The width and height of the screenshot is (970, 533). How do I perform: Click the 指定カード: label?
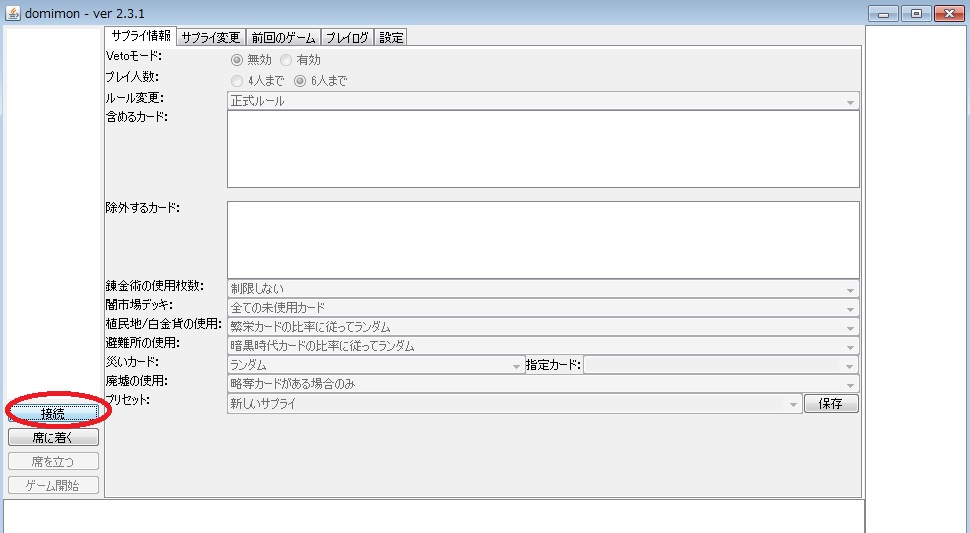(553, 365)
